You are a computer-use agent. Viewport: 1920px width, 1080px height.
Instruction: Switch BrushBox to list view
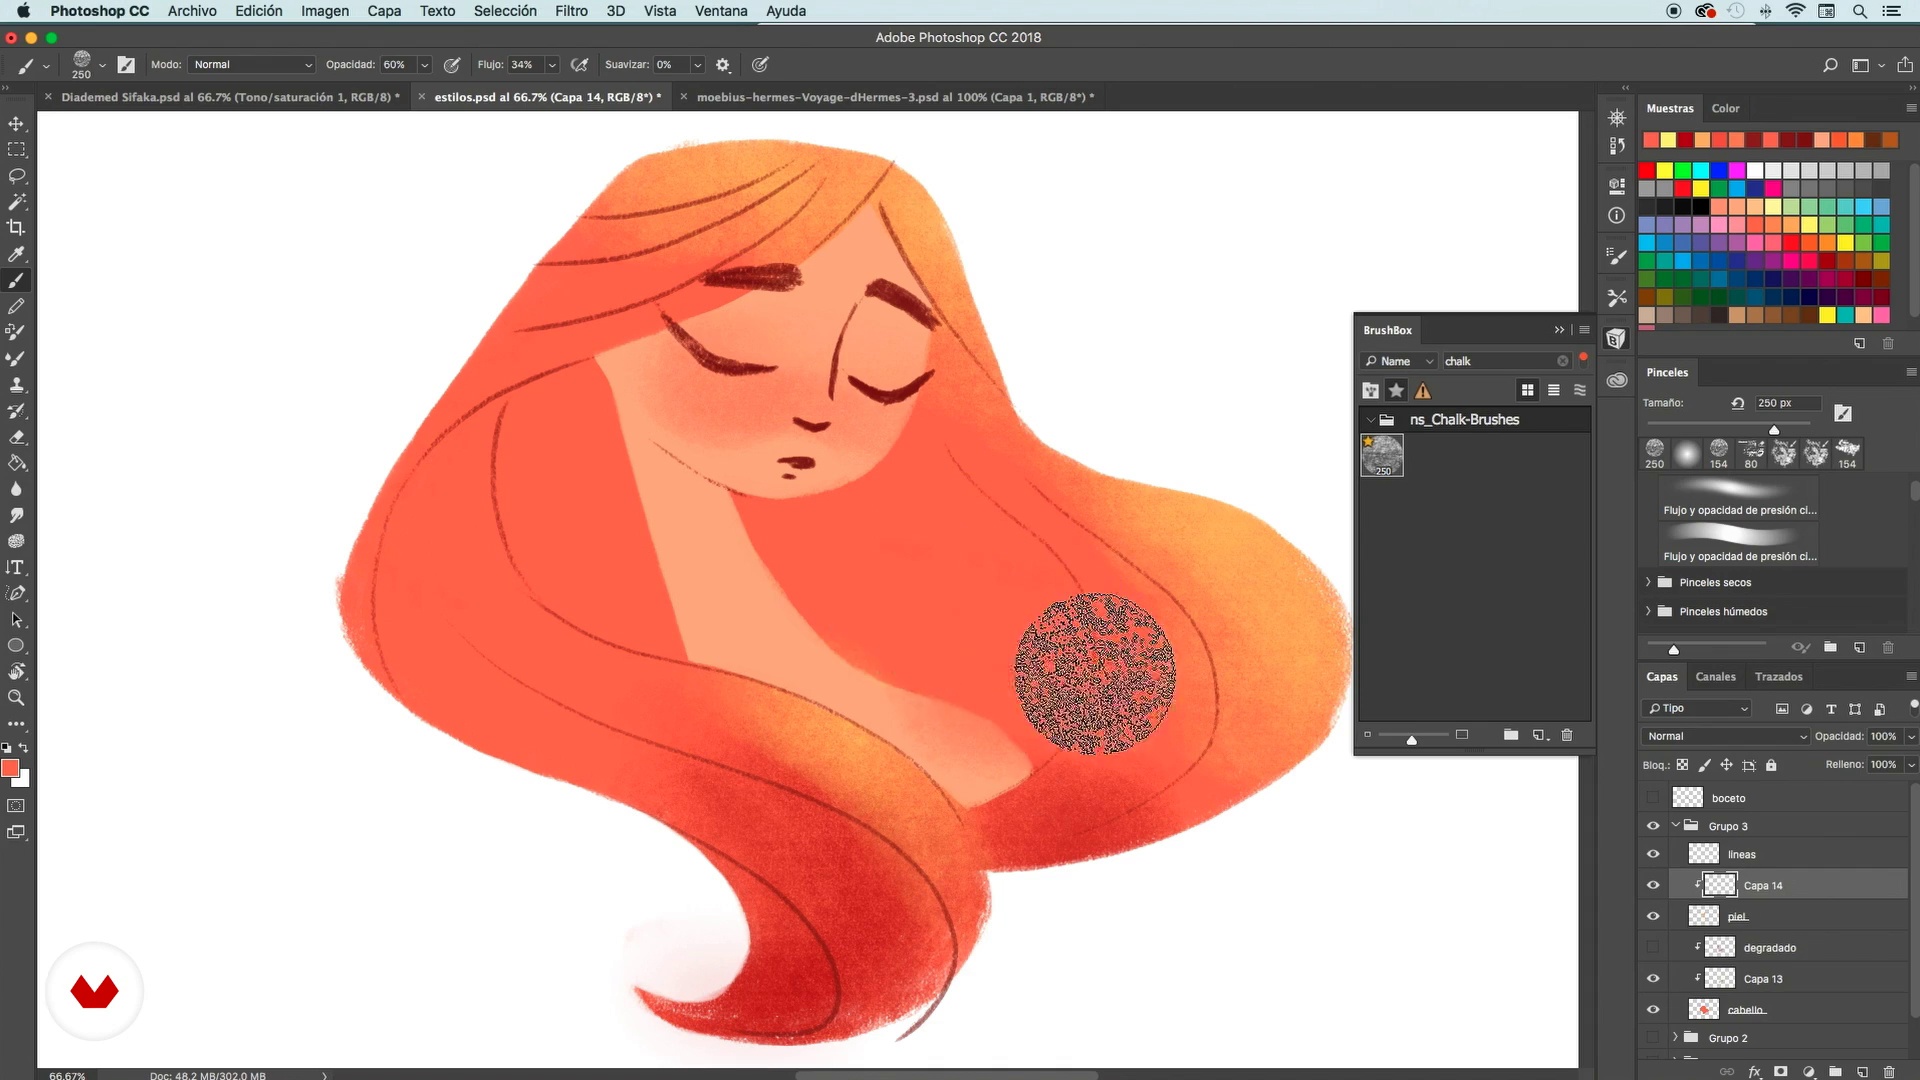[x=1553, y=390]
